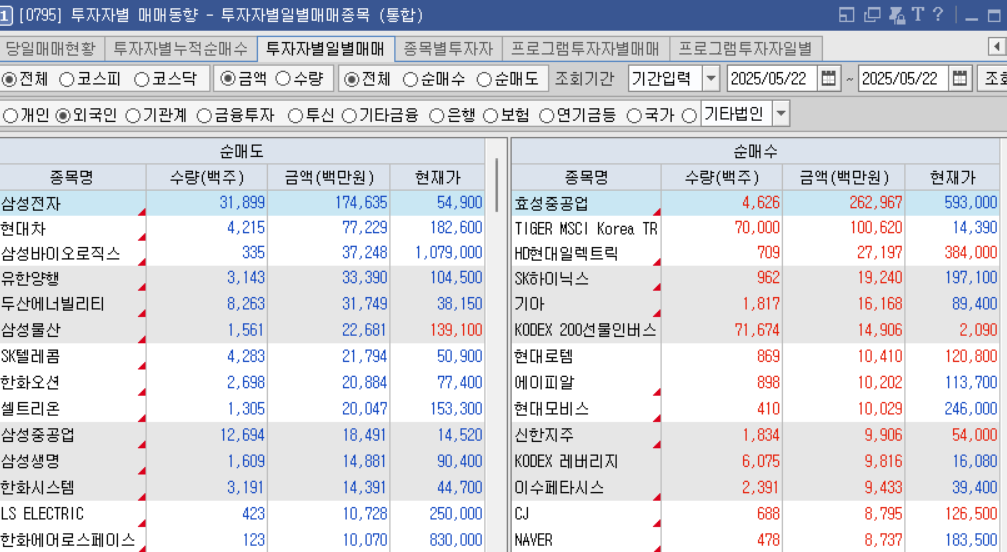Viewport: 1007px width, 552px height.
Task: Select the 순매수 radio button
Action: (410, 80)
